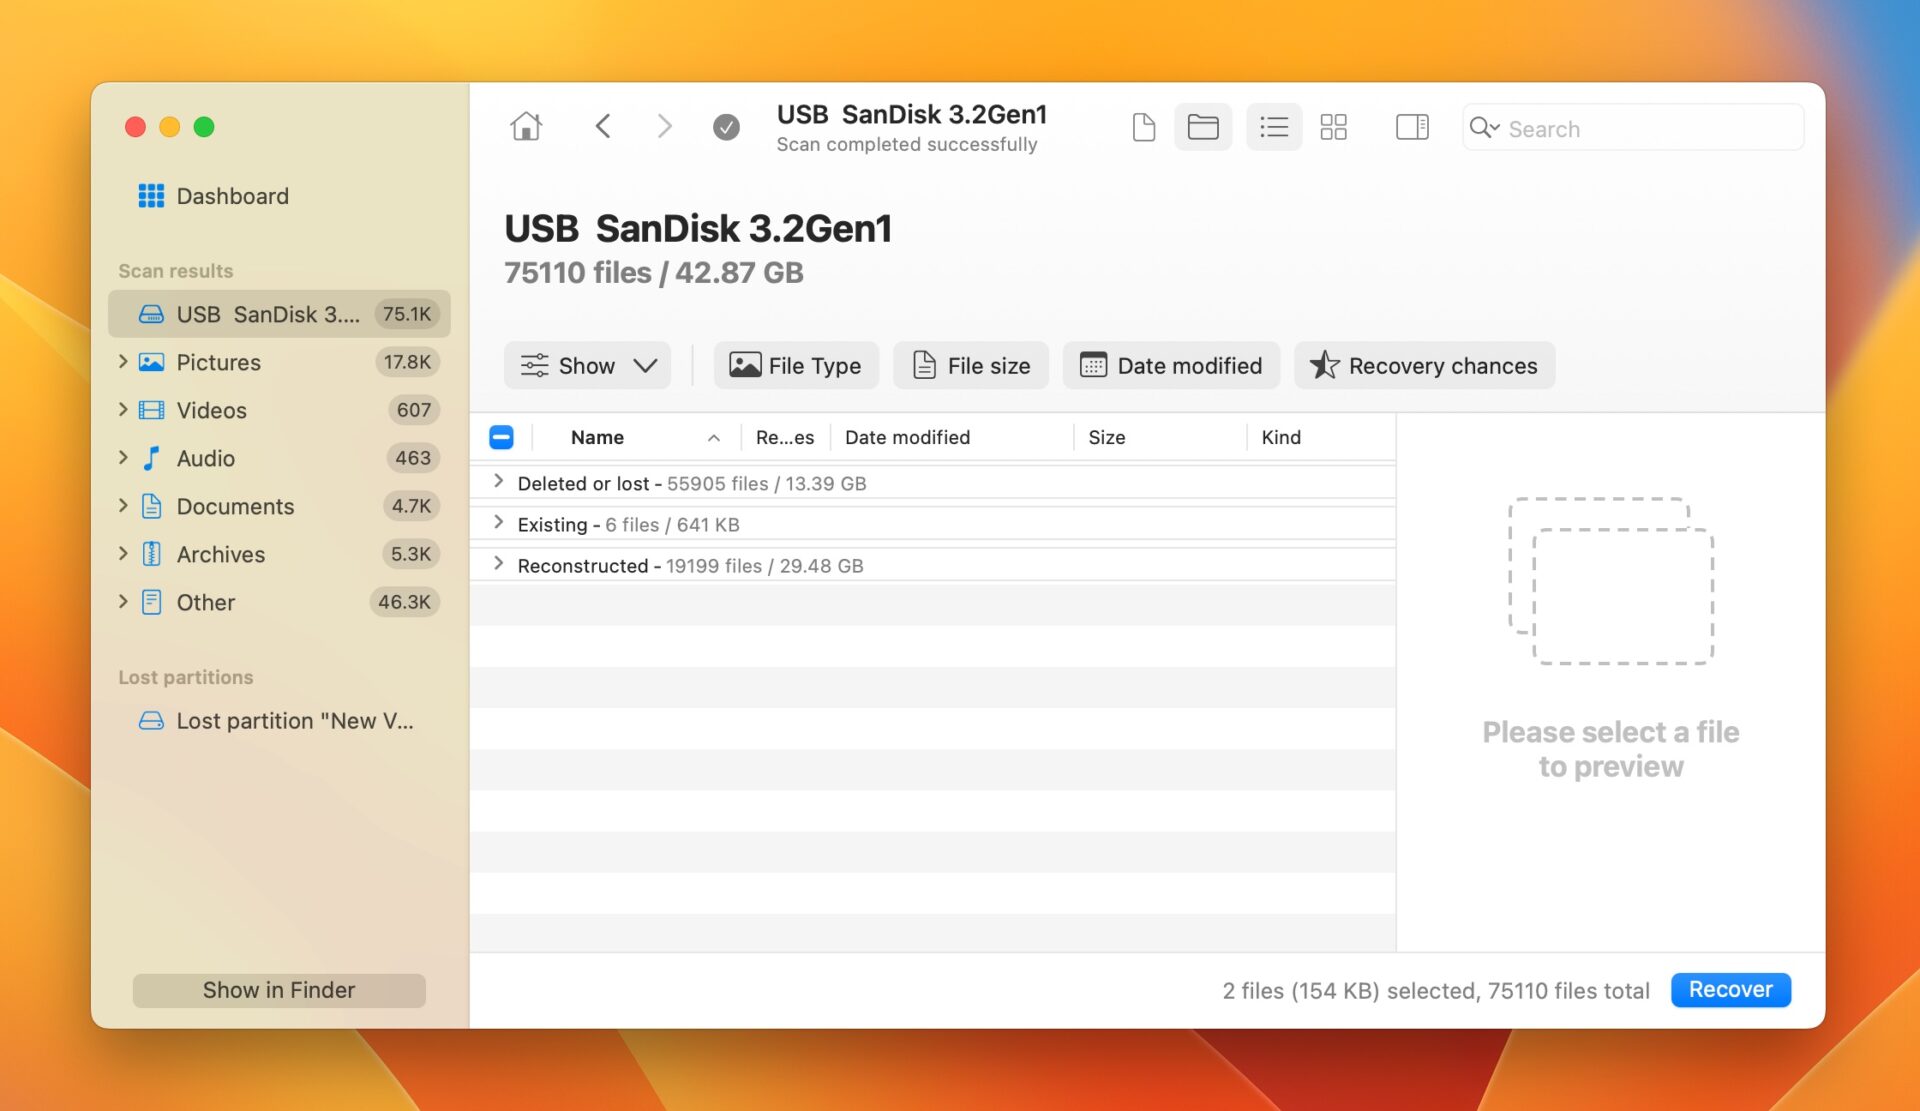Click inside the Search field
This screenshot has width=1920, height=1111.
tap(1630, 128)
